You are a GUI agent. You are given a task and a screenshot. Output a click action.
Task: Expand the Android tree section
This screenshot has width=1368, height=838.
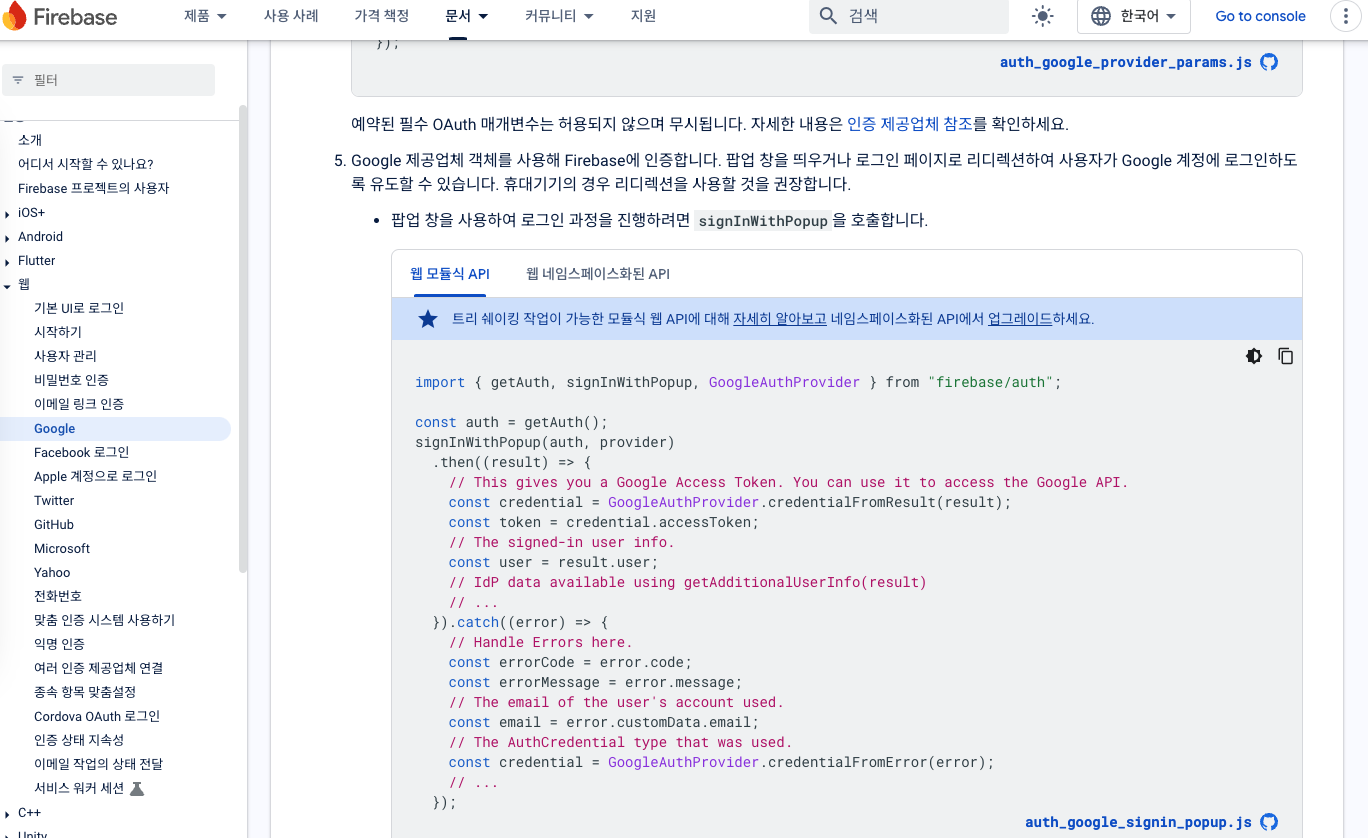click(x=8, y=237)
